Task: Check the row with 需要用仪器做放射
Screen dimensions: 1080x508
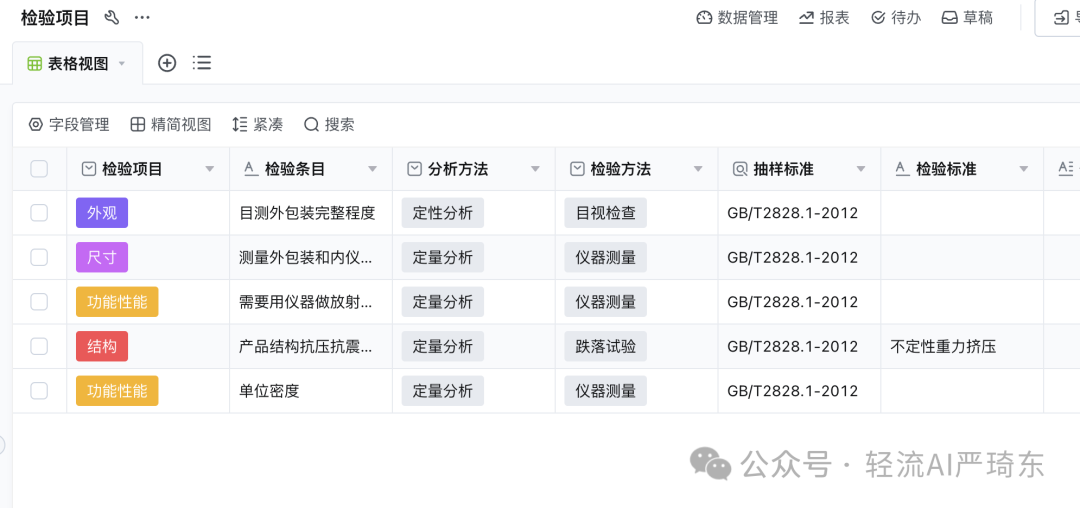Action: pyautogui.click(x=39, y=301)
